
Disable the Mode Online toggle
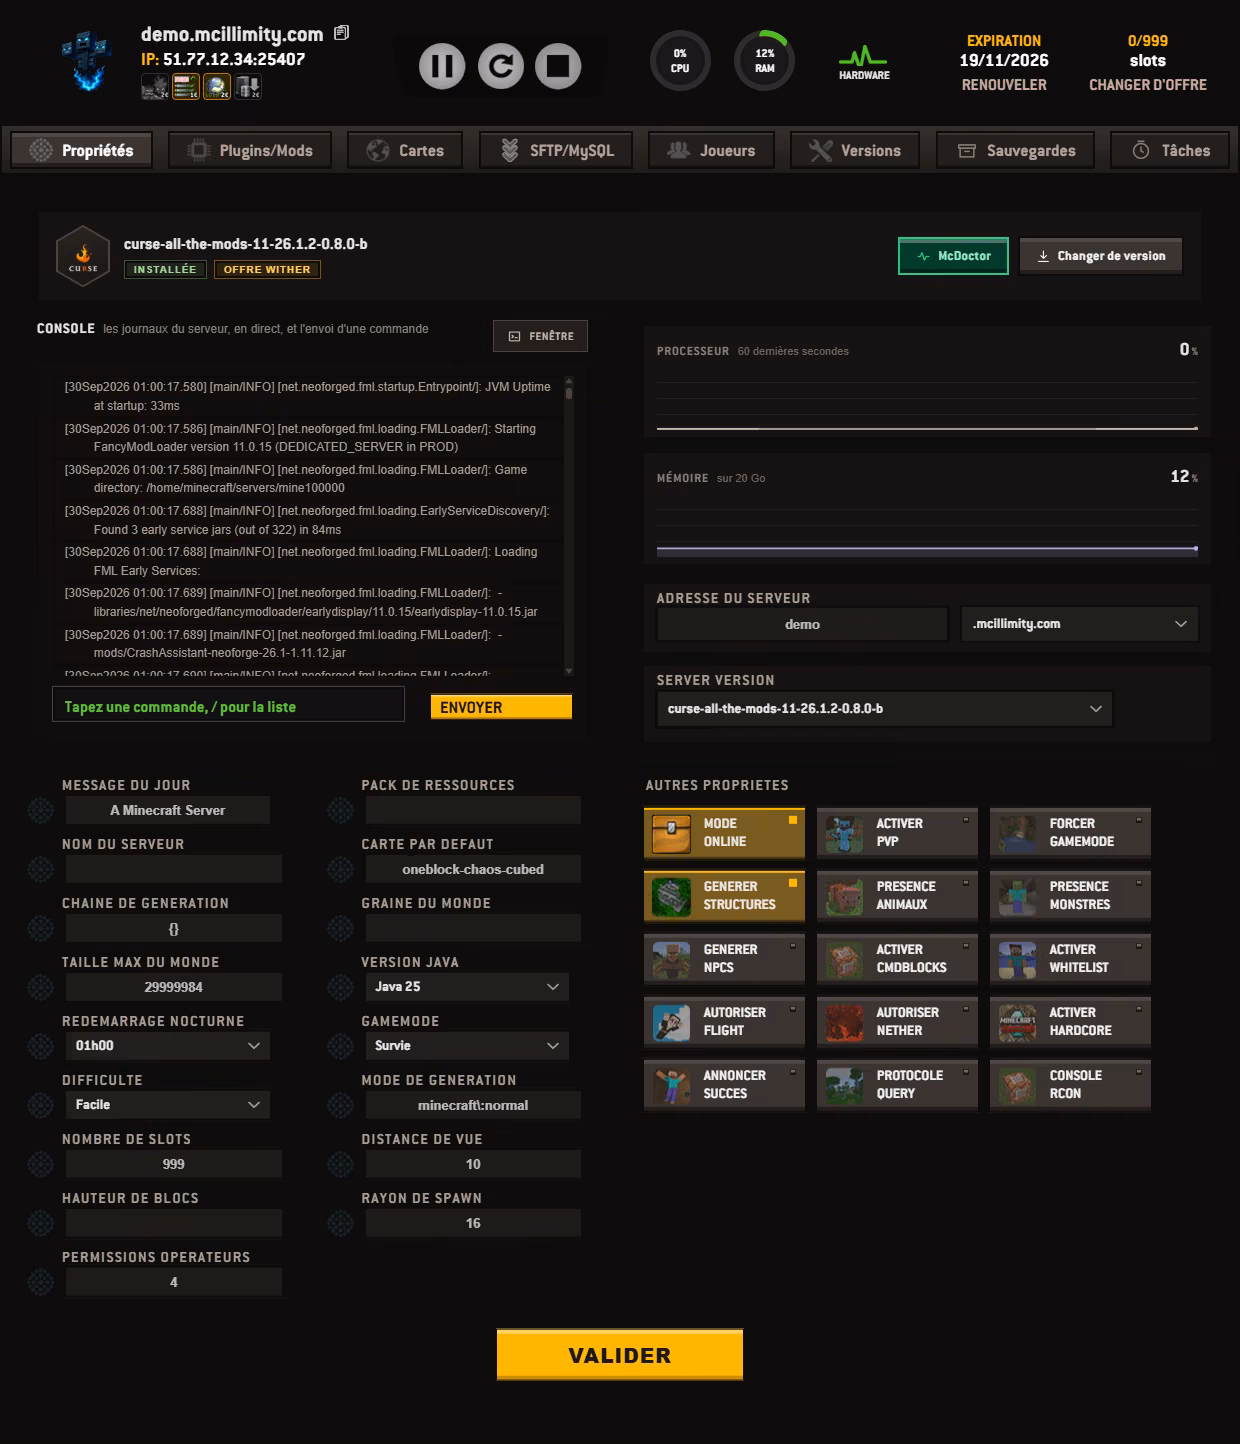(x=724, y=833)
